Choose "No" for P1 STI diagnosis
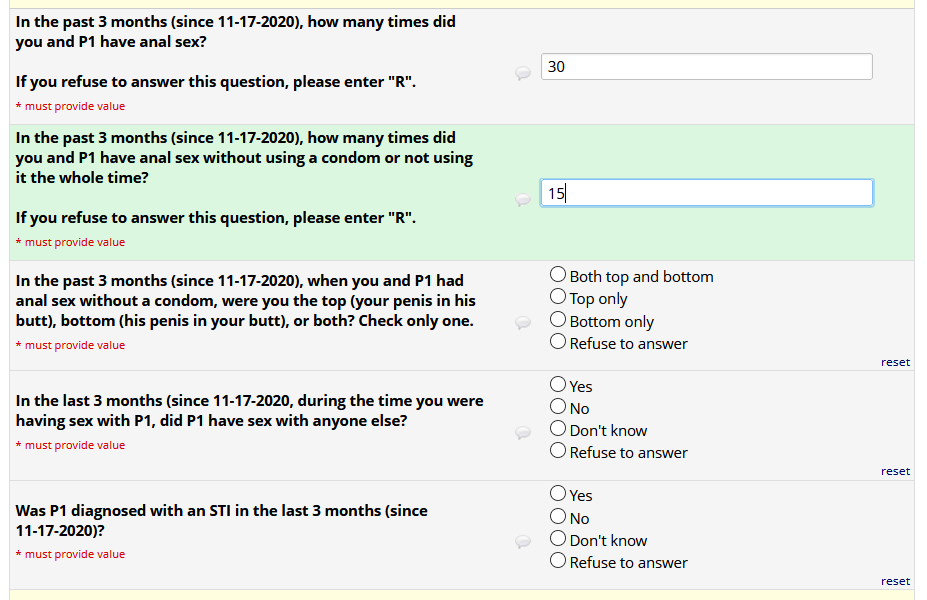This screenshot has width=927, height=600. (x=558, y=517)
